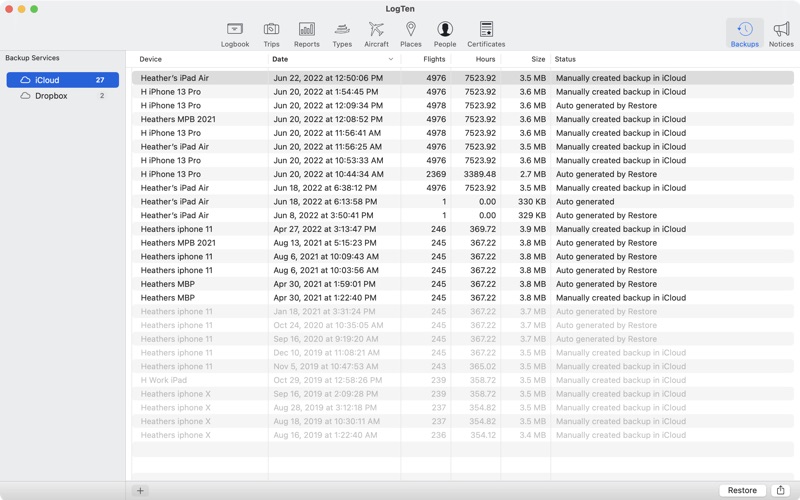Click the iCloud count badge 27

point(100,80)
